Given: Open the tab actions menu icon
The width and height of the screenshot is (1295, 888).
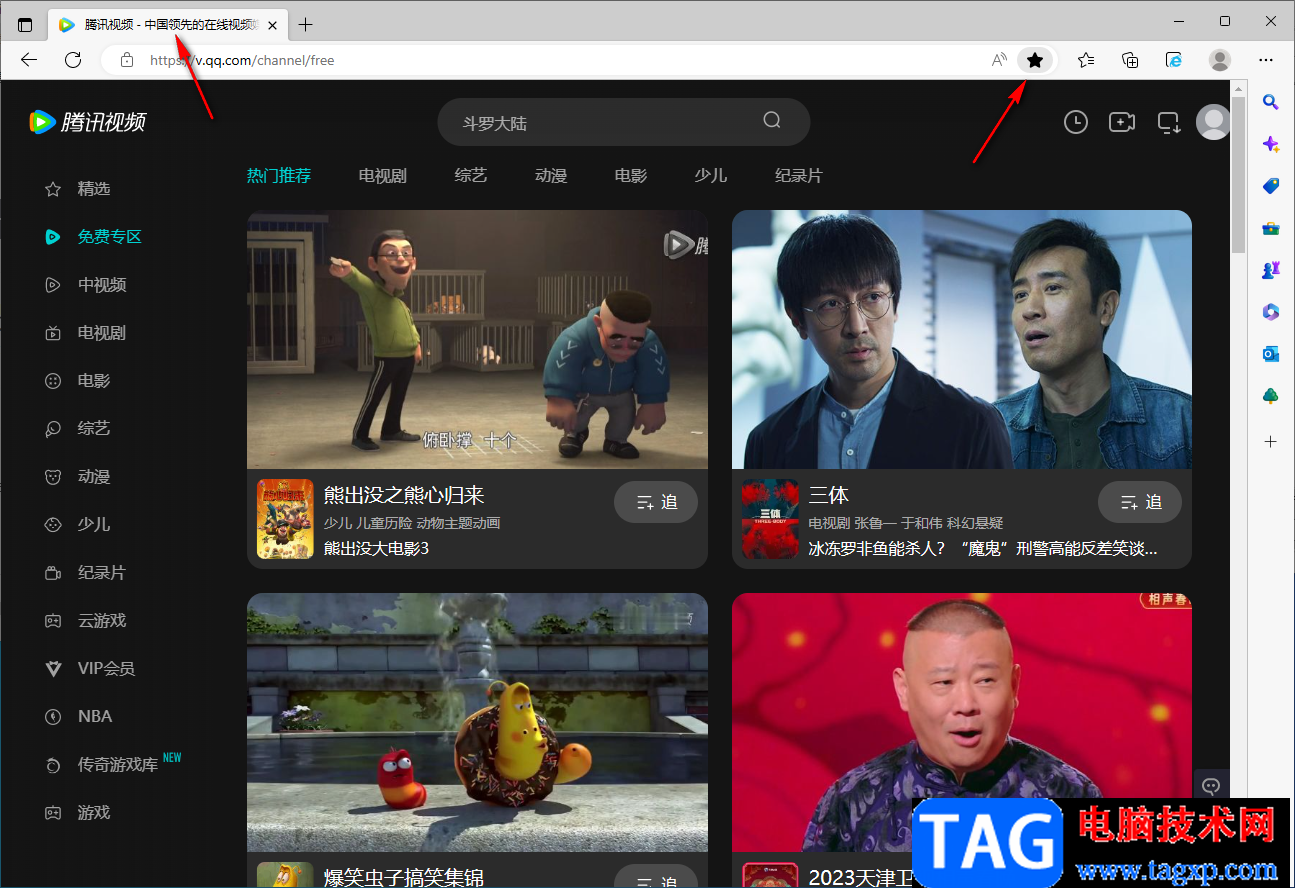Looking at the screenshot, I should pyautogui.click(x=25, y=25).
